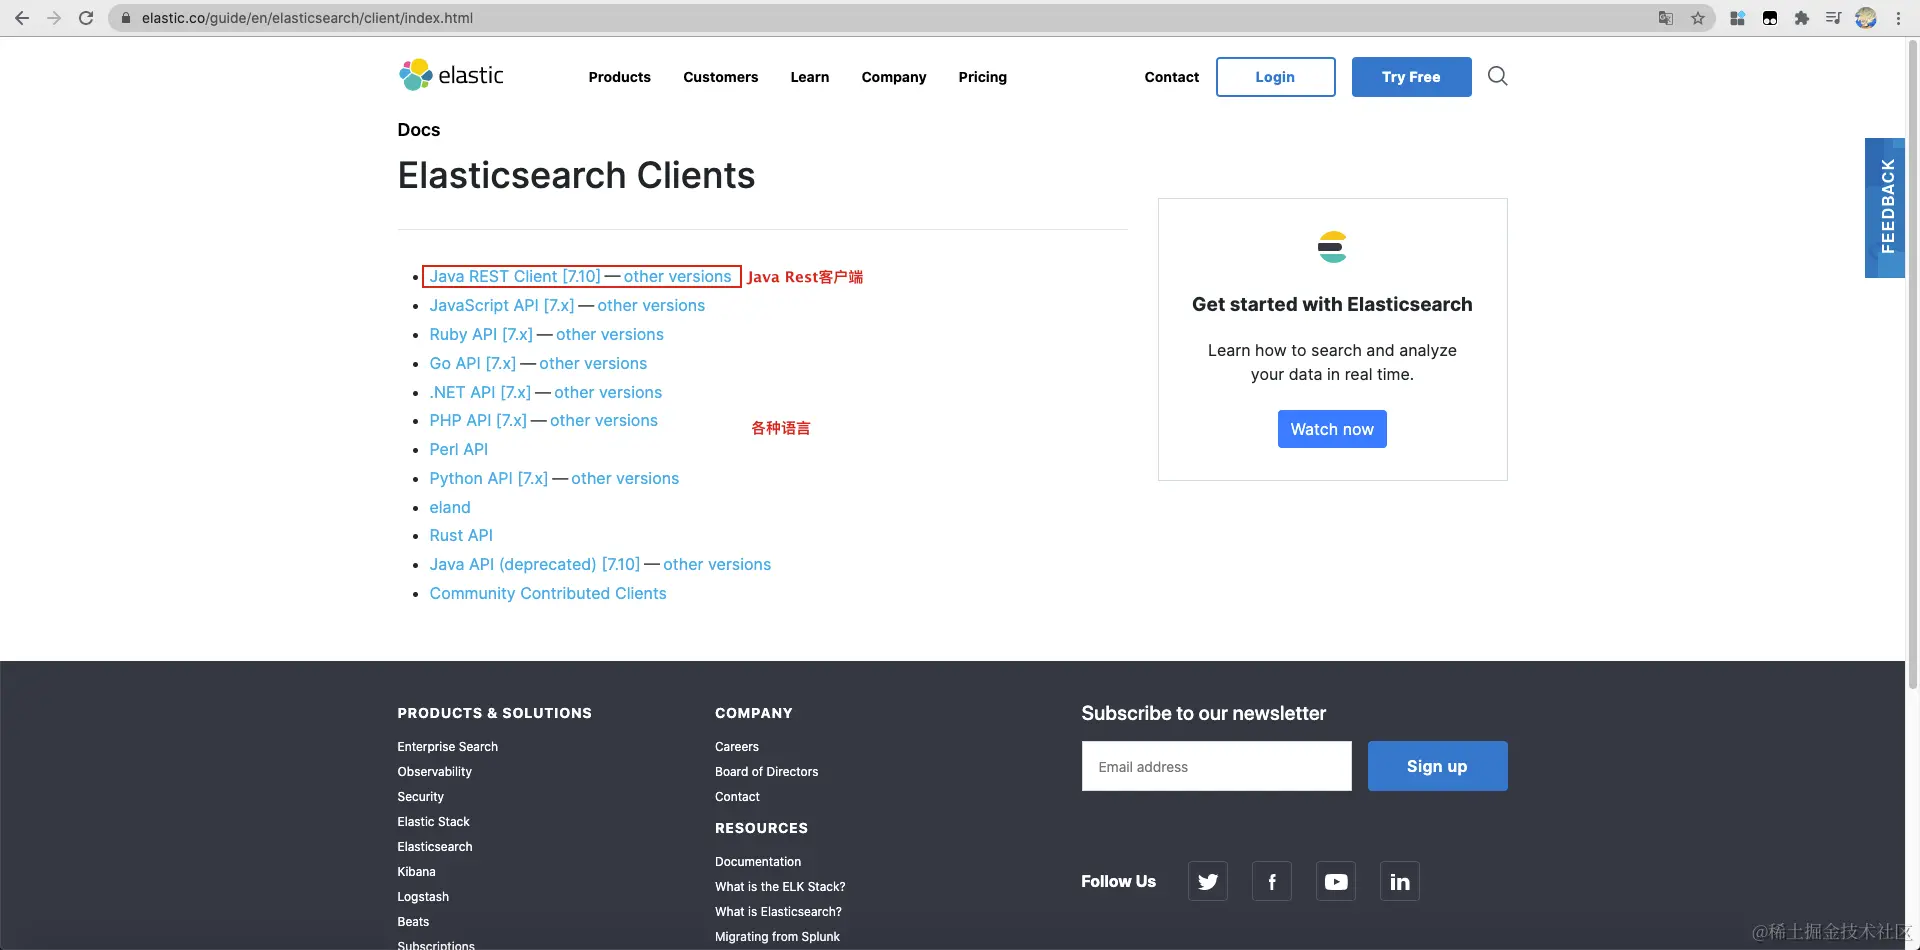
Task: Open Enterprise Search footer link
Action: pos(448,747)
